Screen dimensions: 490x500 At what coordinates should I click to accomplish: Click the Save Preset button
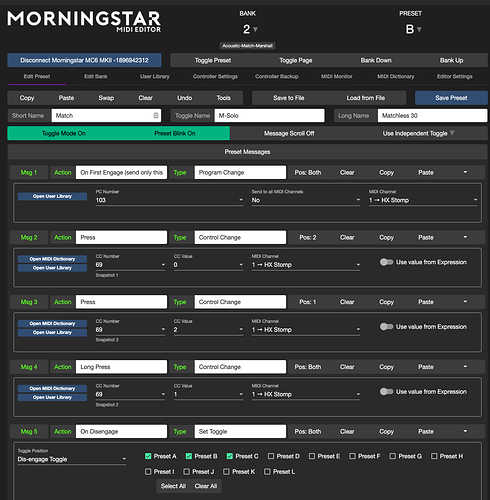point(451,98)
